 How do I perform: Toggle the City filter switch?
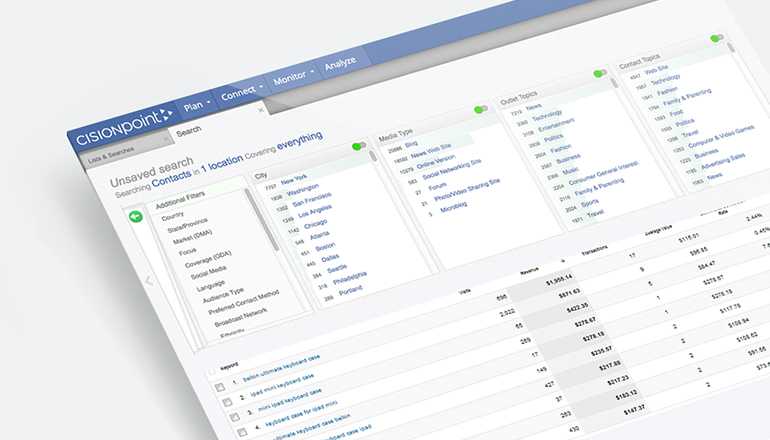[359, 146]
